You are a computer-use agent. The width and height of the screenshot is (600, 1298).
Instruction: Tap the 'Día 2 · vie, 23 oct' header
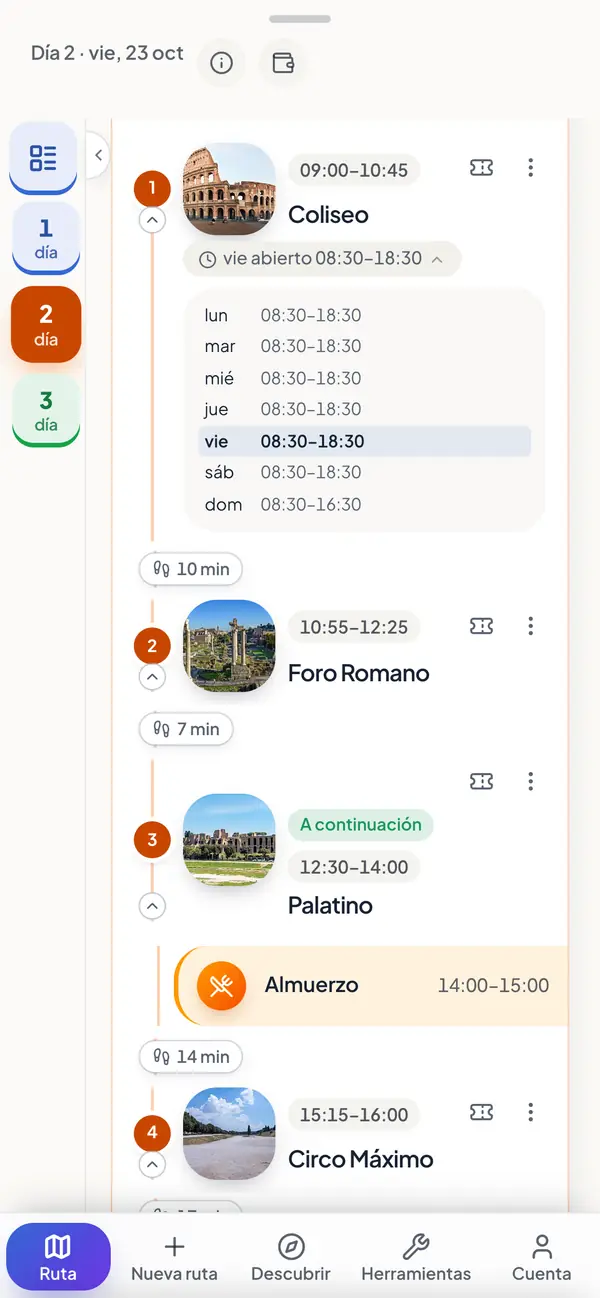[x=107, y=53]
